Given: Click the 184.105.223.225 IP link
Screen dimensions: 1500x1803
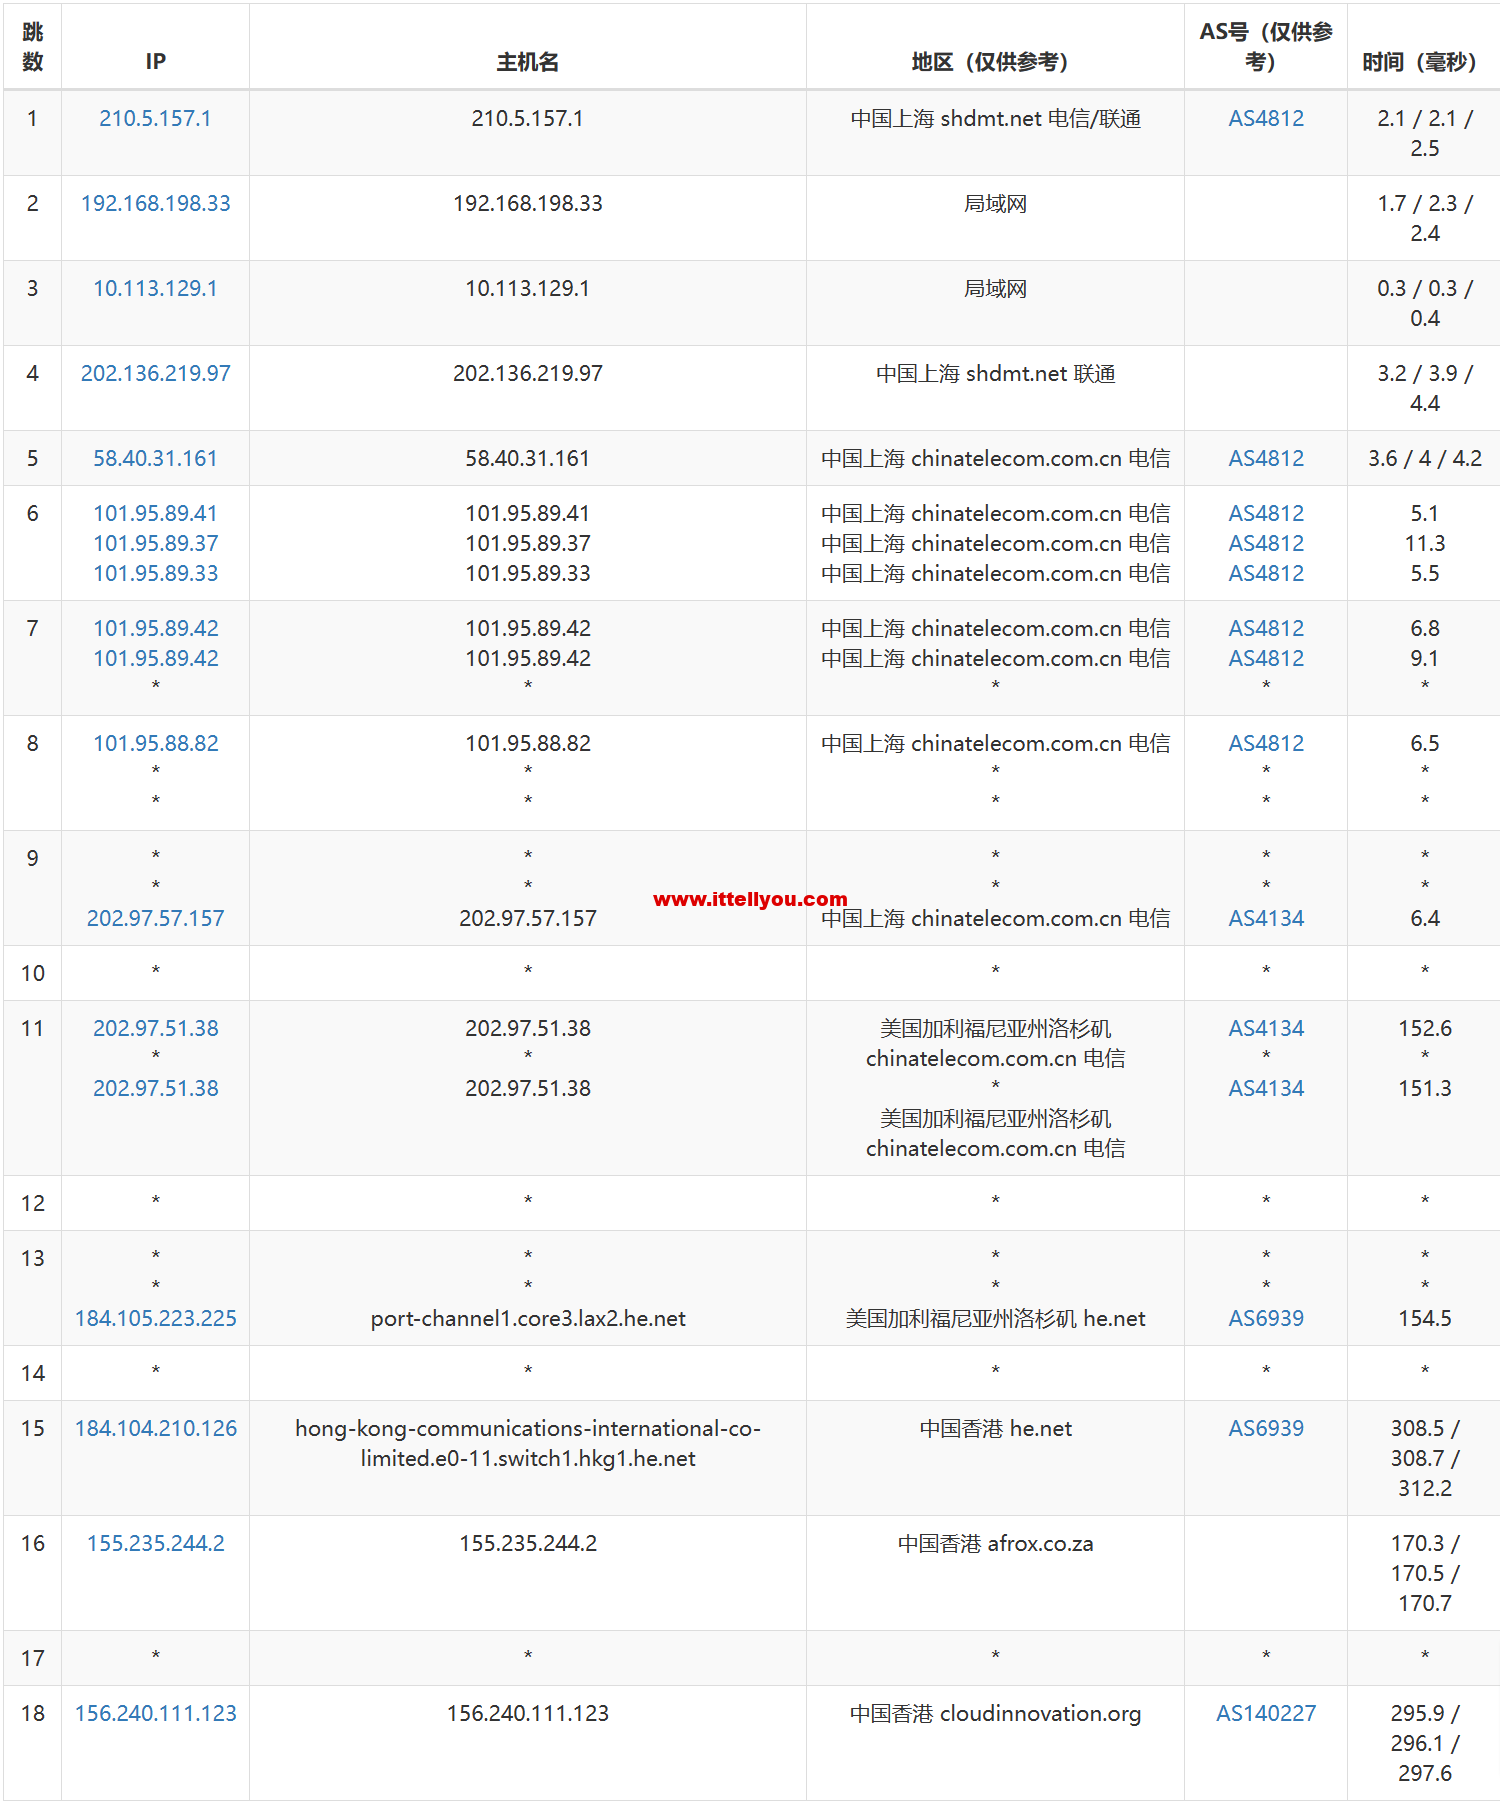Looking at the screenshot, I should (155, 1318).
